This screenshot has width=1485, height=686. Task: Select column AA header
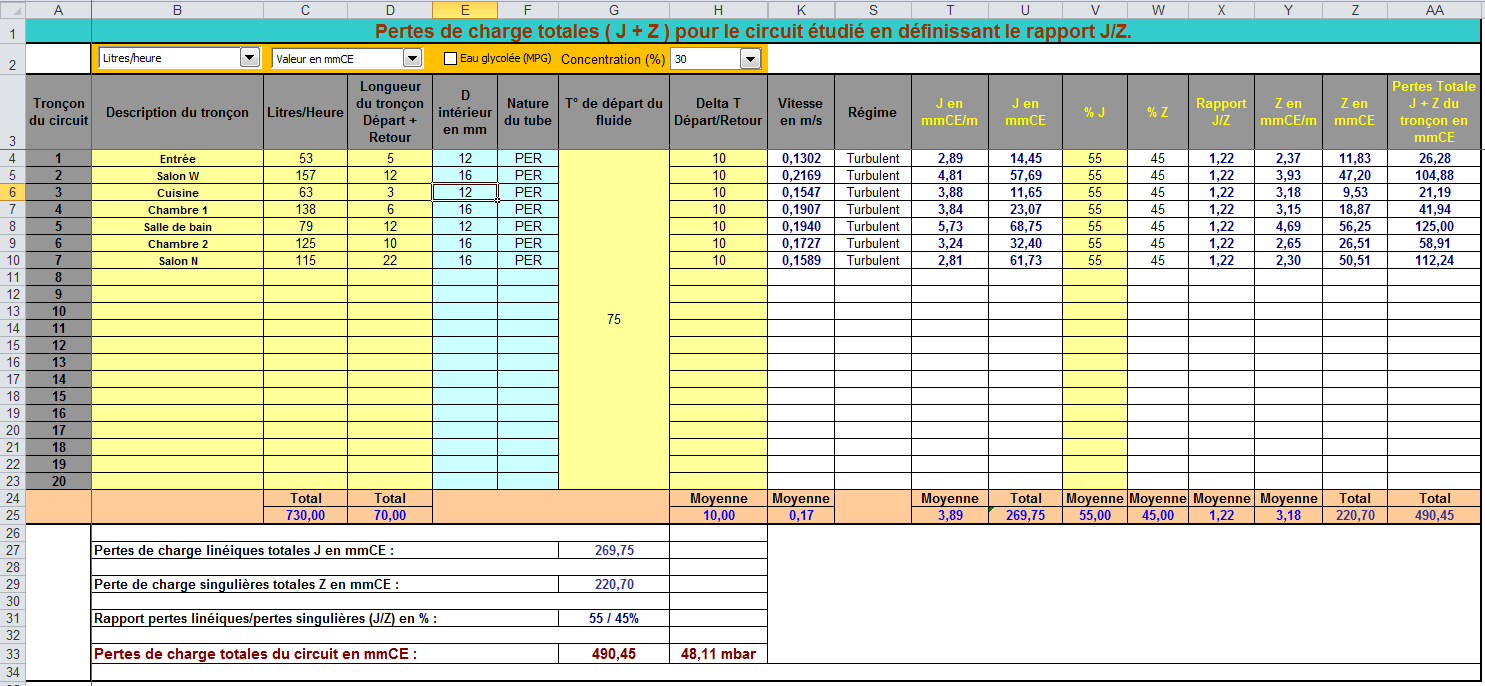point(1434,9)
